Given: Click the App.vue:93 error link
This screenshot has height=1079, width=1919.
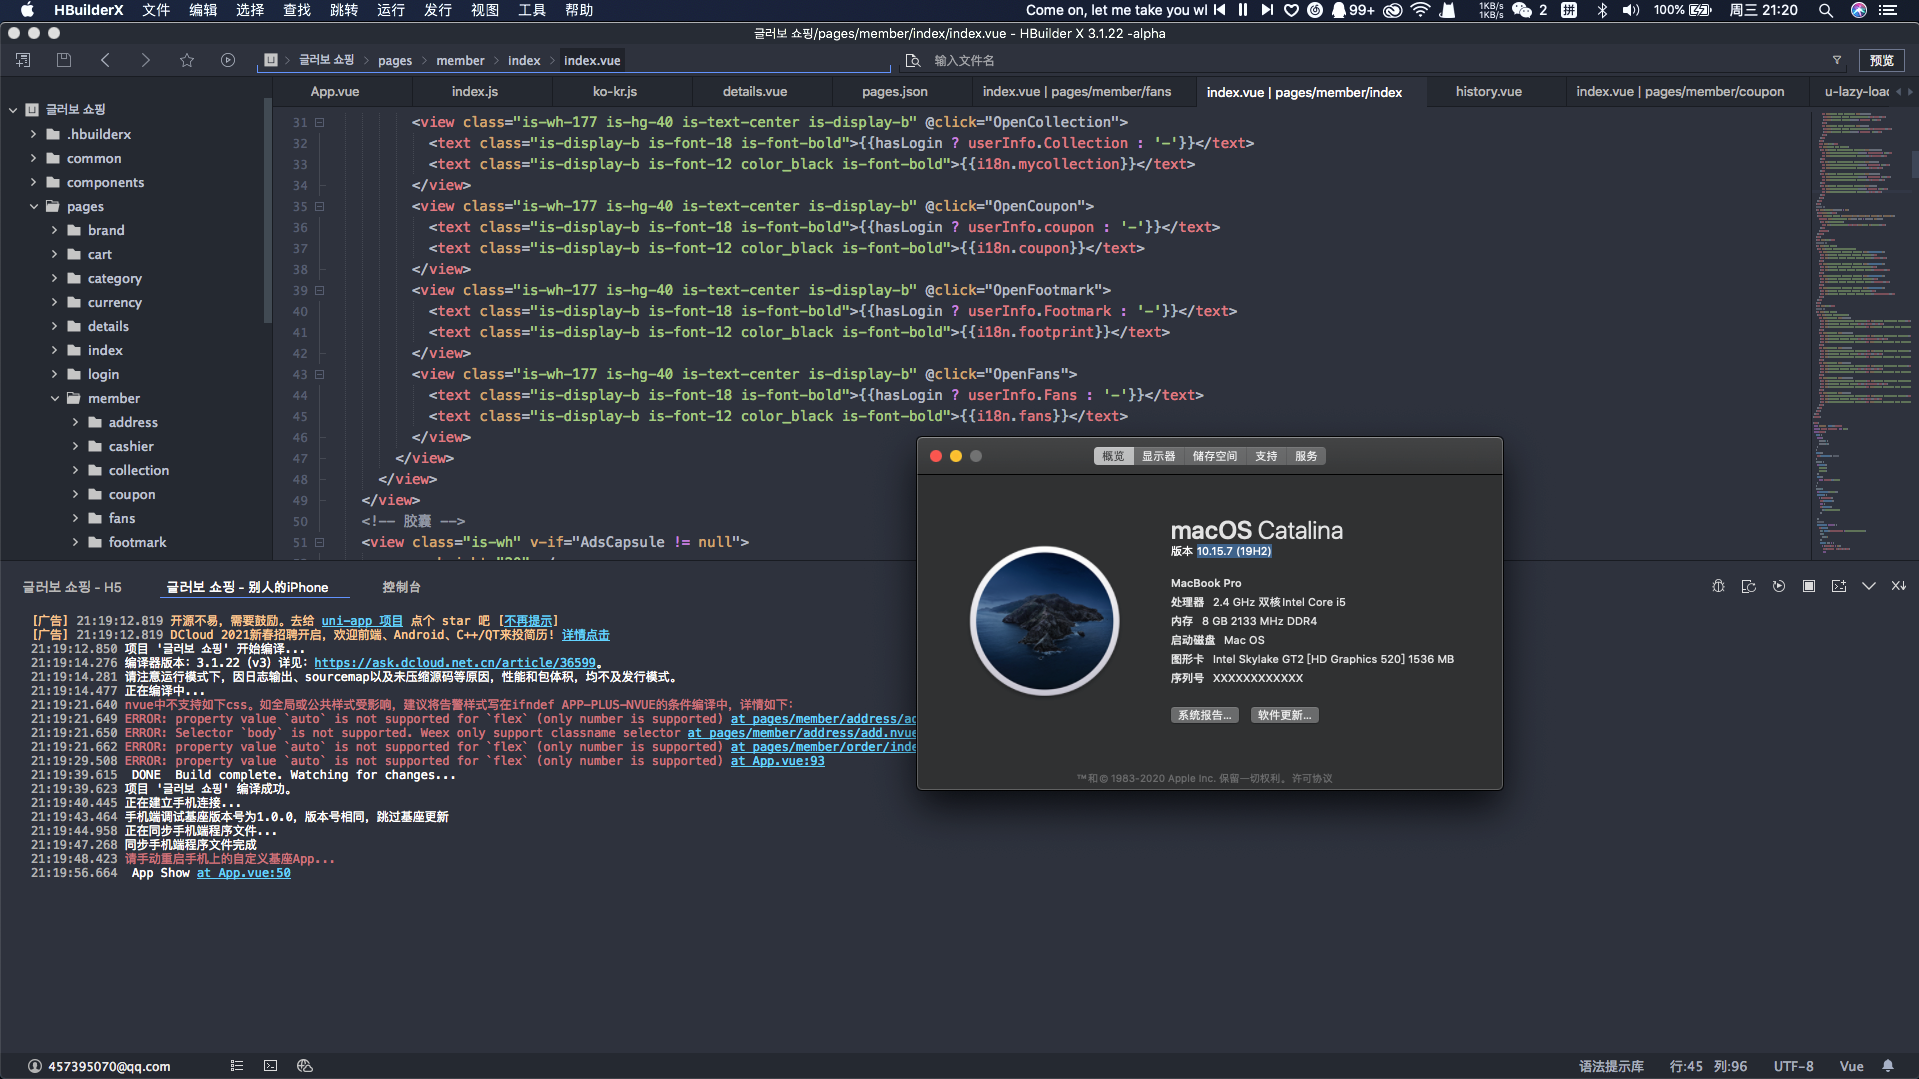Looking at the screenshot, I should coord(778,760).
